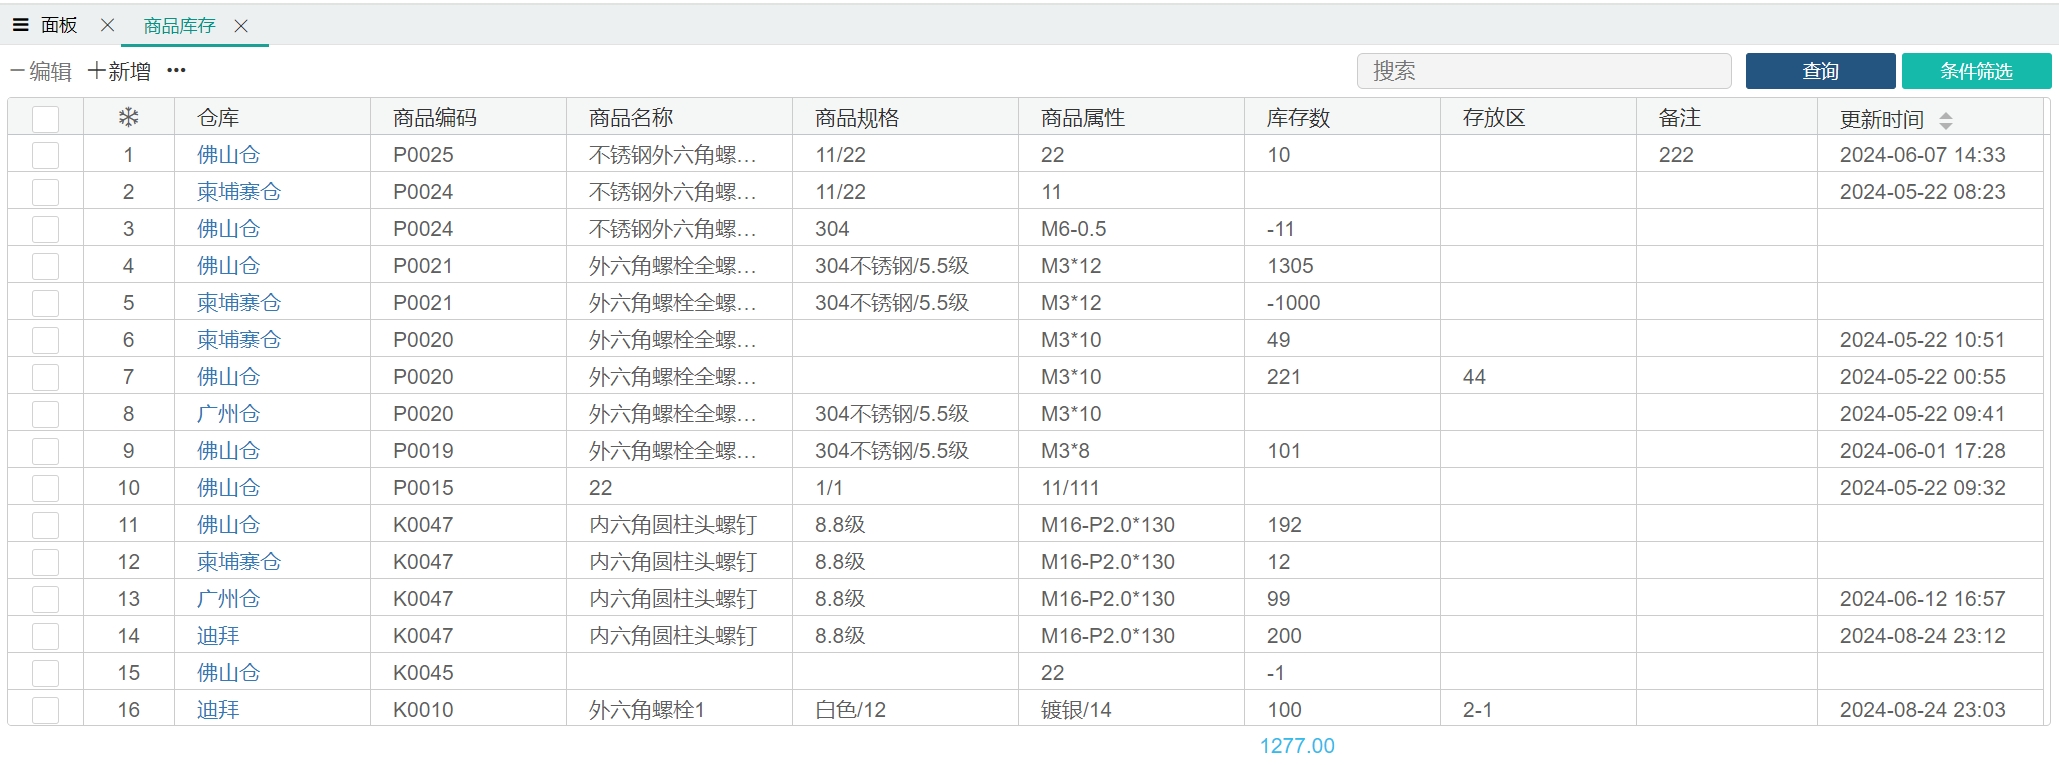Open 柬埔寨仓 link in row 2

(x=239, y=192)
